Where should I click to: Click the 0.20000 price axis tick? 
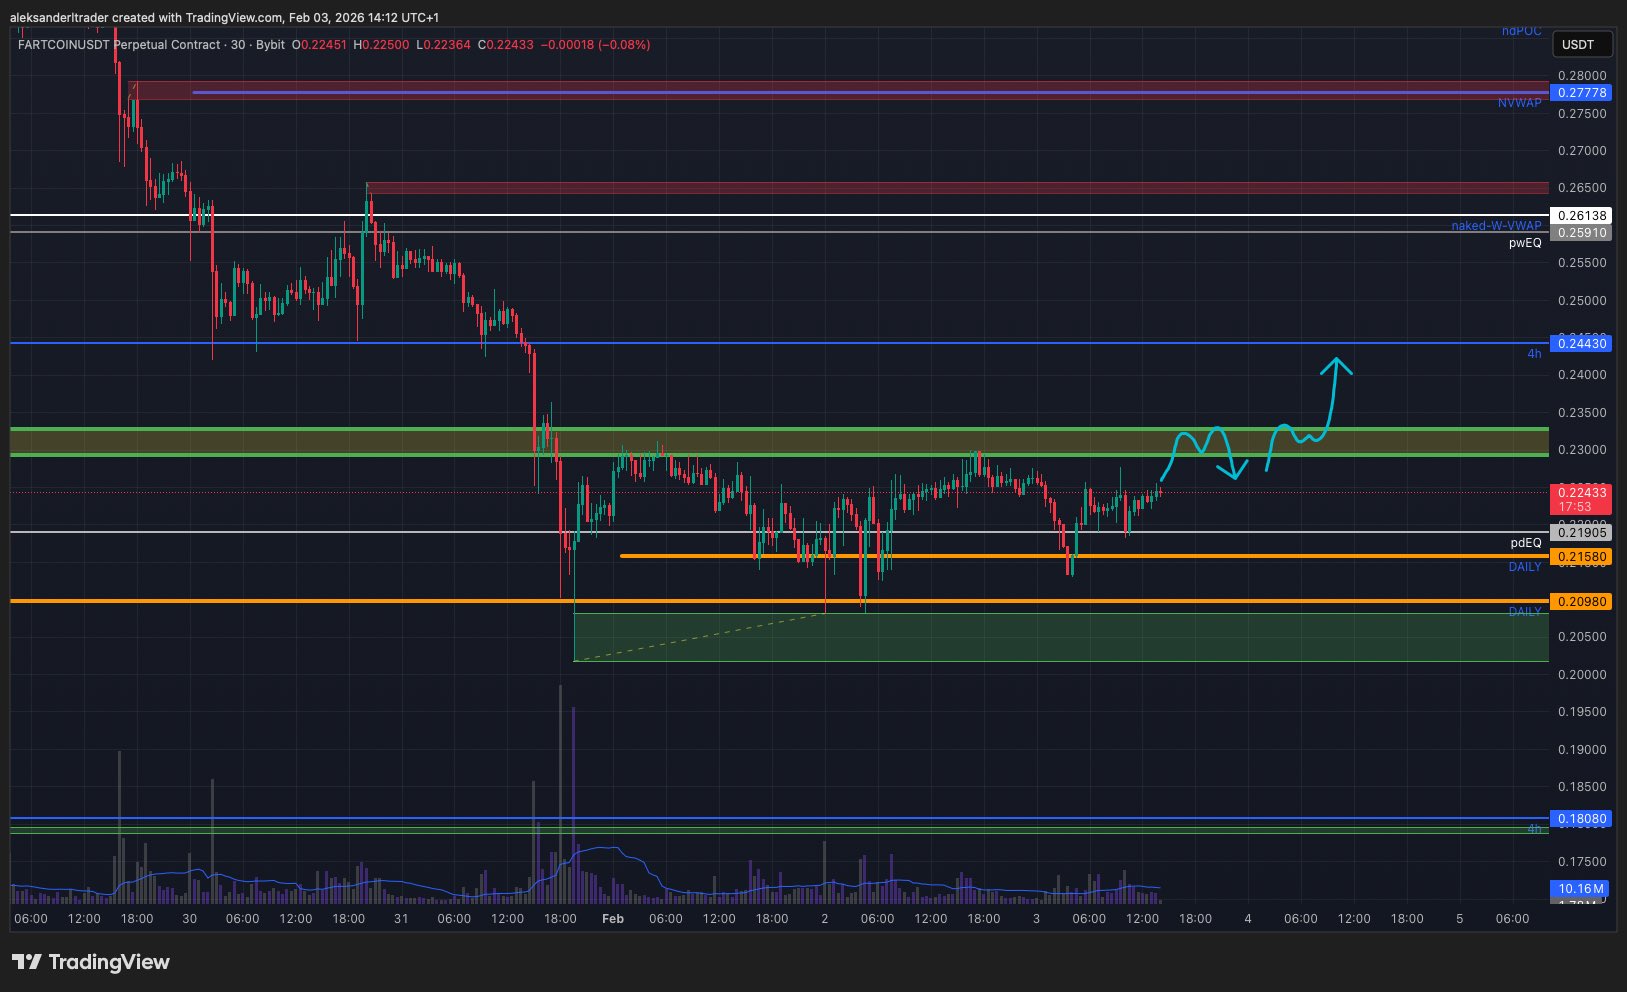1582,675
